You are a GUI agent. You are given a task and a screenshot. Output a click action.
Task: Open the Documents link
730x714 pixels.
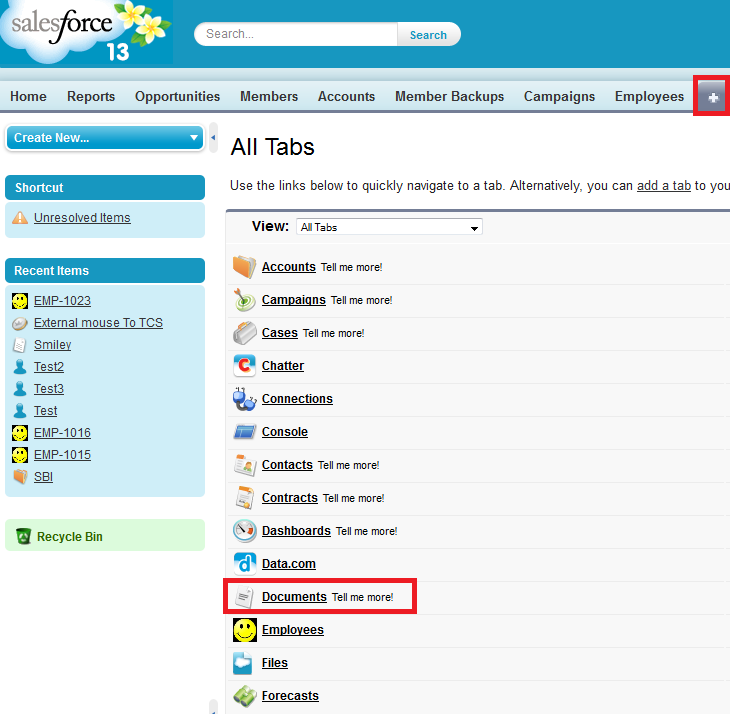point(294,597)
